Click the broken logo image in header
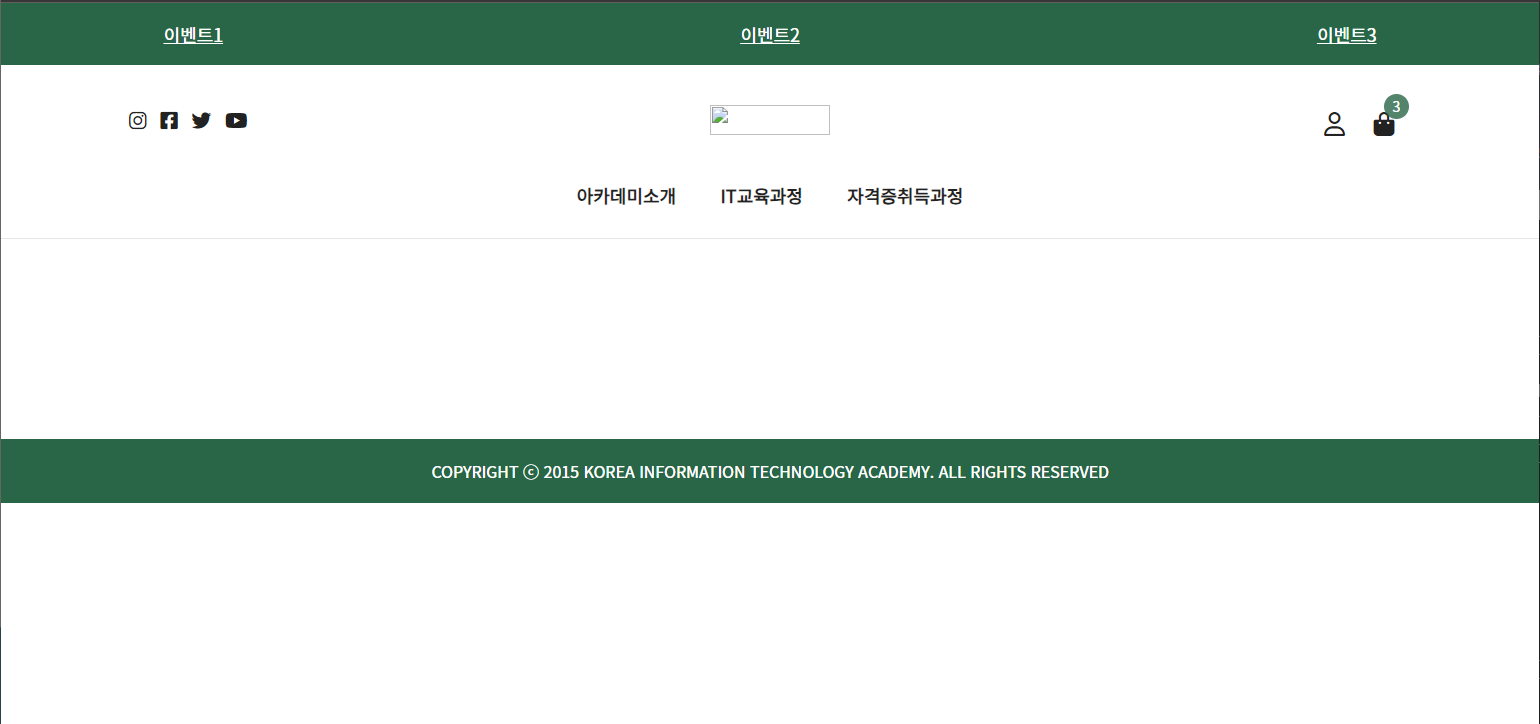This screenshot has height=724, width=1540. click(x=770, y=120)
